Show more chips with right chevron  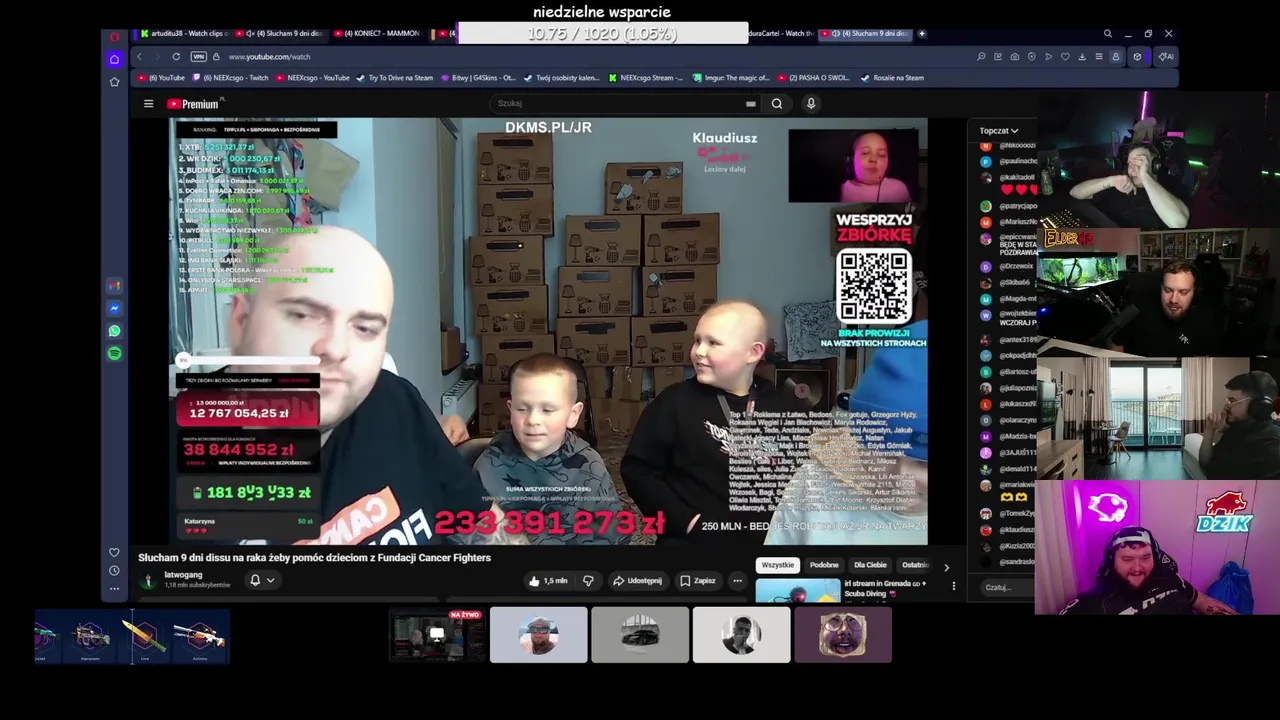point(946,567)
